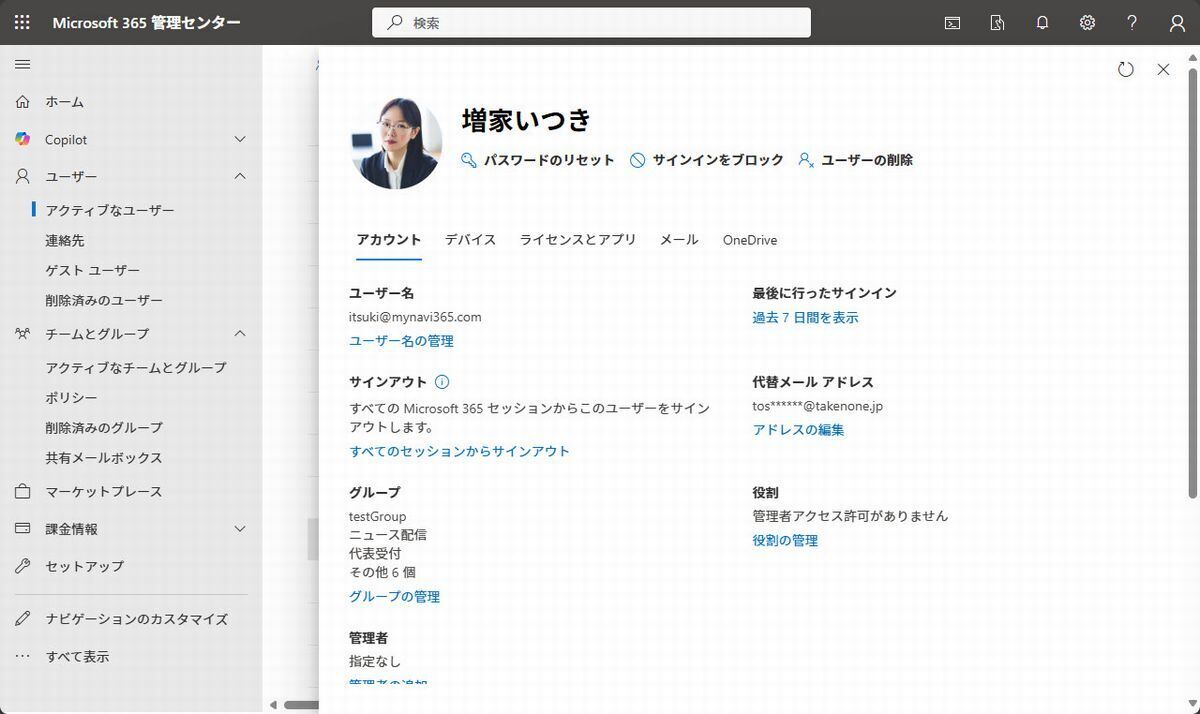Image resolution: width=1200 pixels, height=714 pixels.
Task: Collapse the チームとグループ section chevron
Action: (240, 333)
